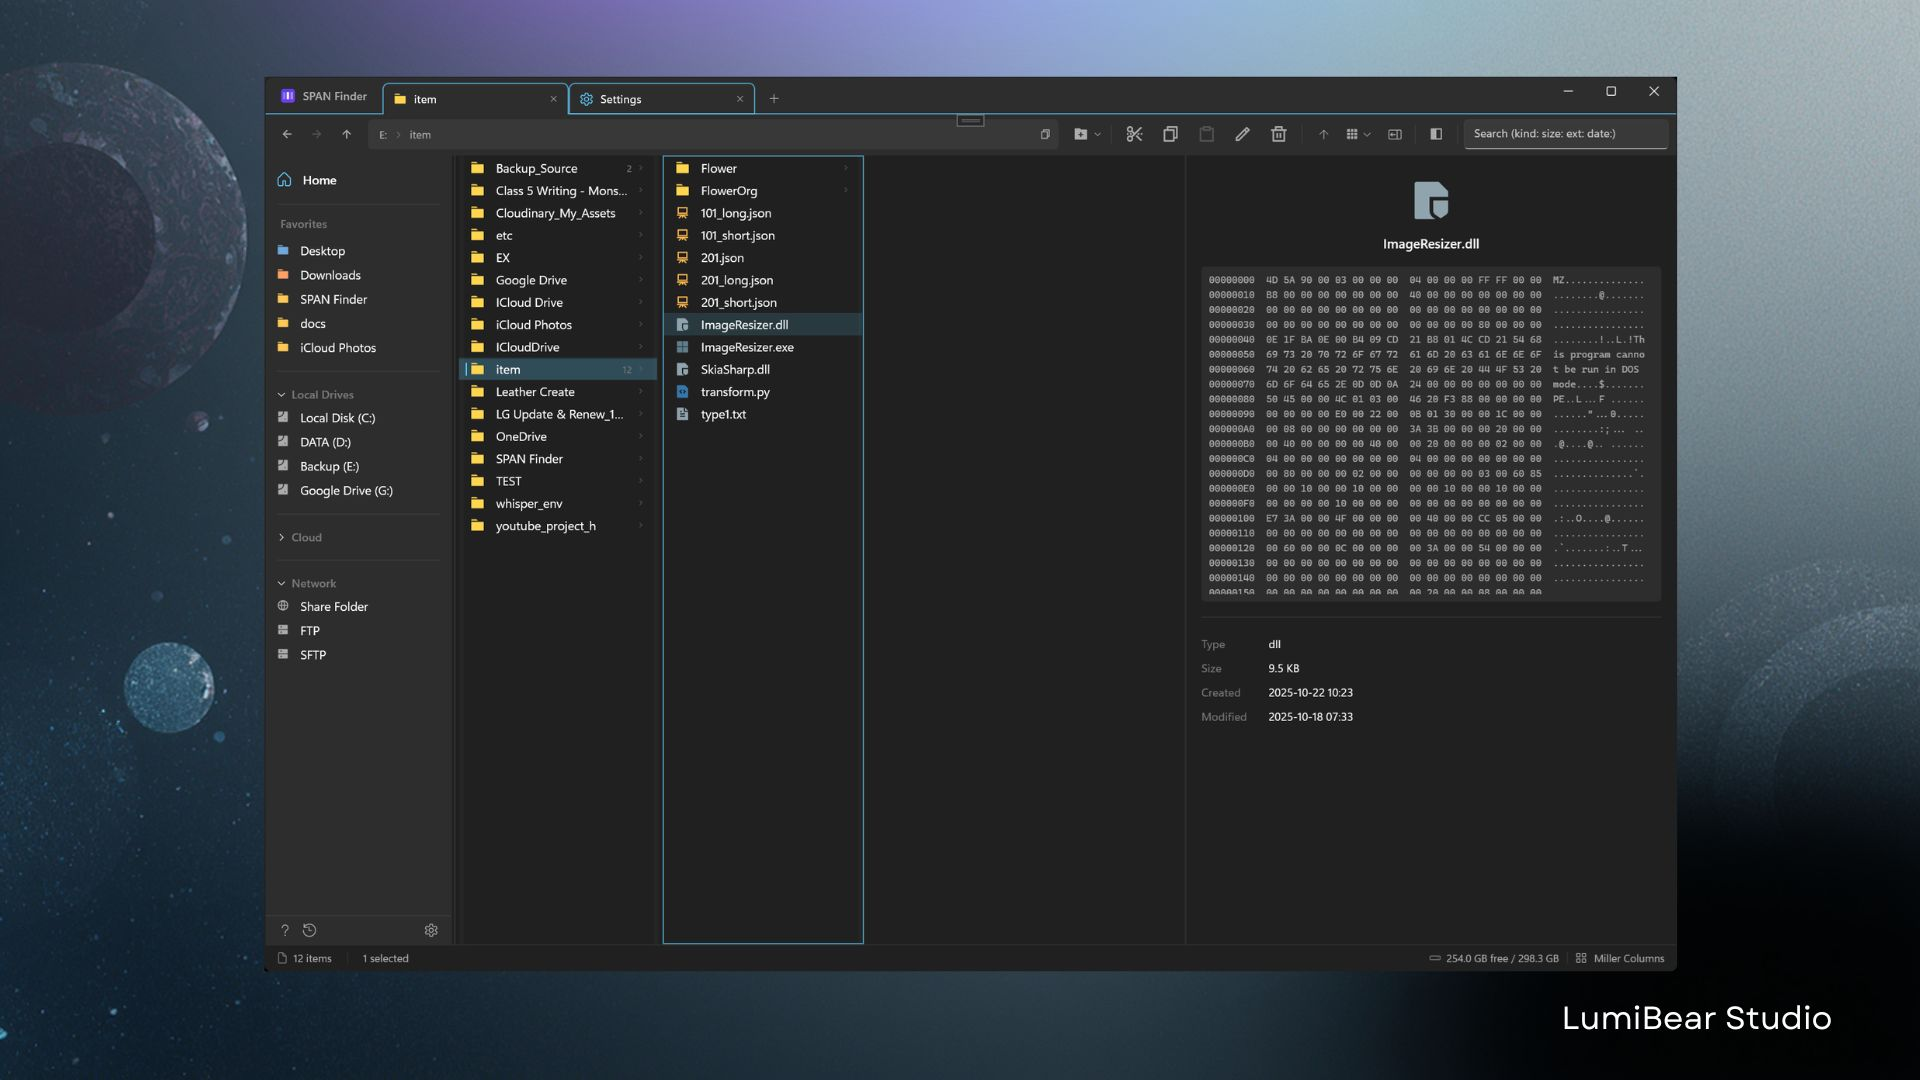This screenshot has width=1920, height=1080.
Task: Switch Miller Columns view mode in status bar
Action: click(1620, 958)
